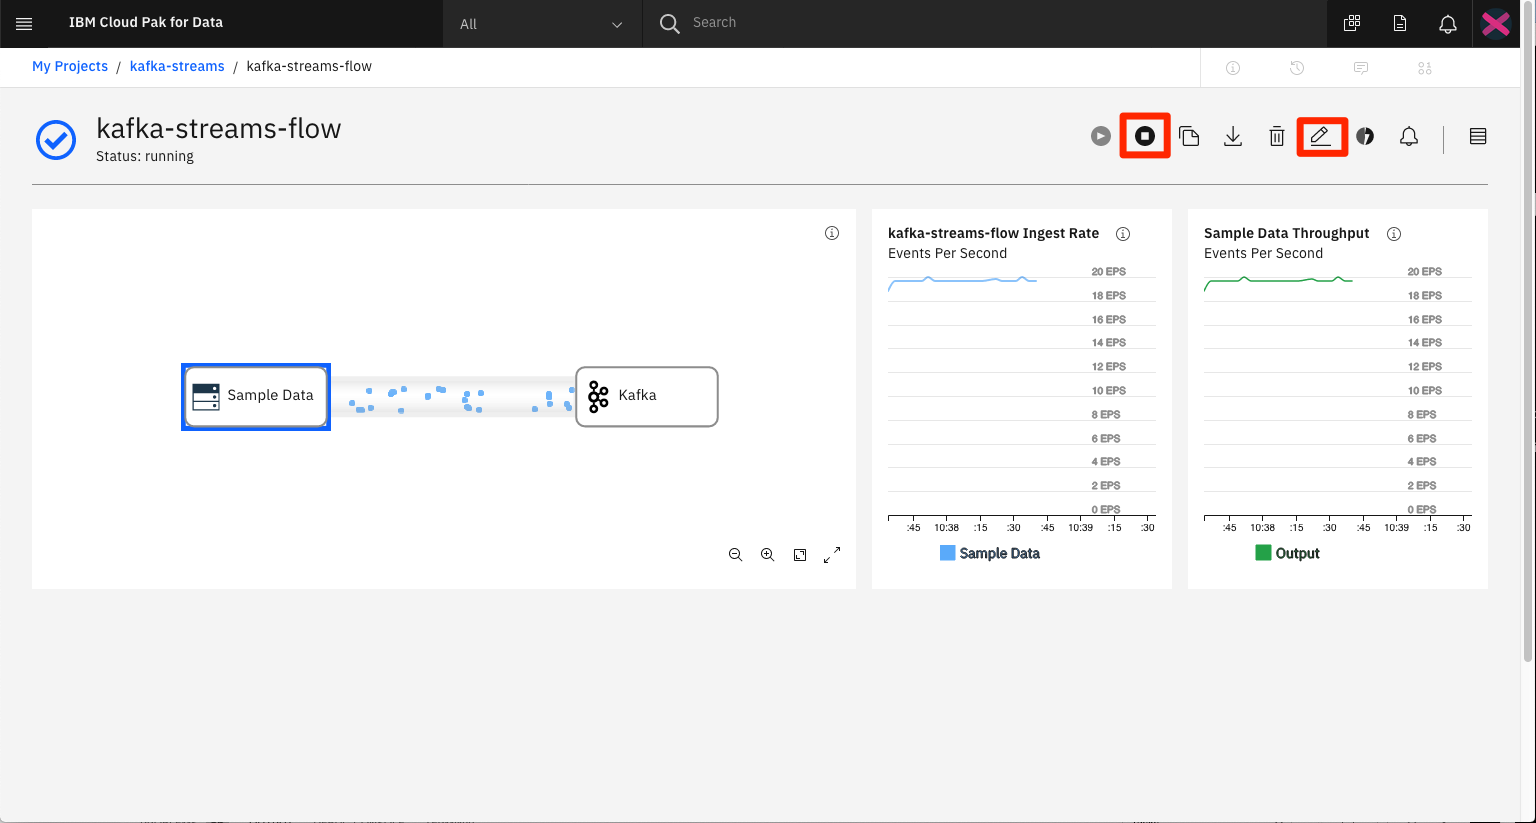Select the Kafka node
Screen dimensions: 1536x823
(x=647, y=397)
